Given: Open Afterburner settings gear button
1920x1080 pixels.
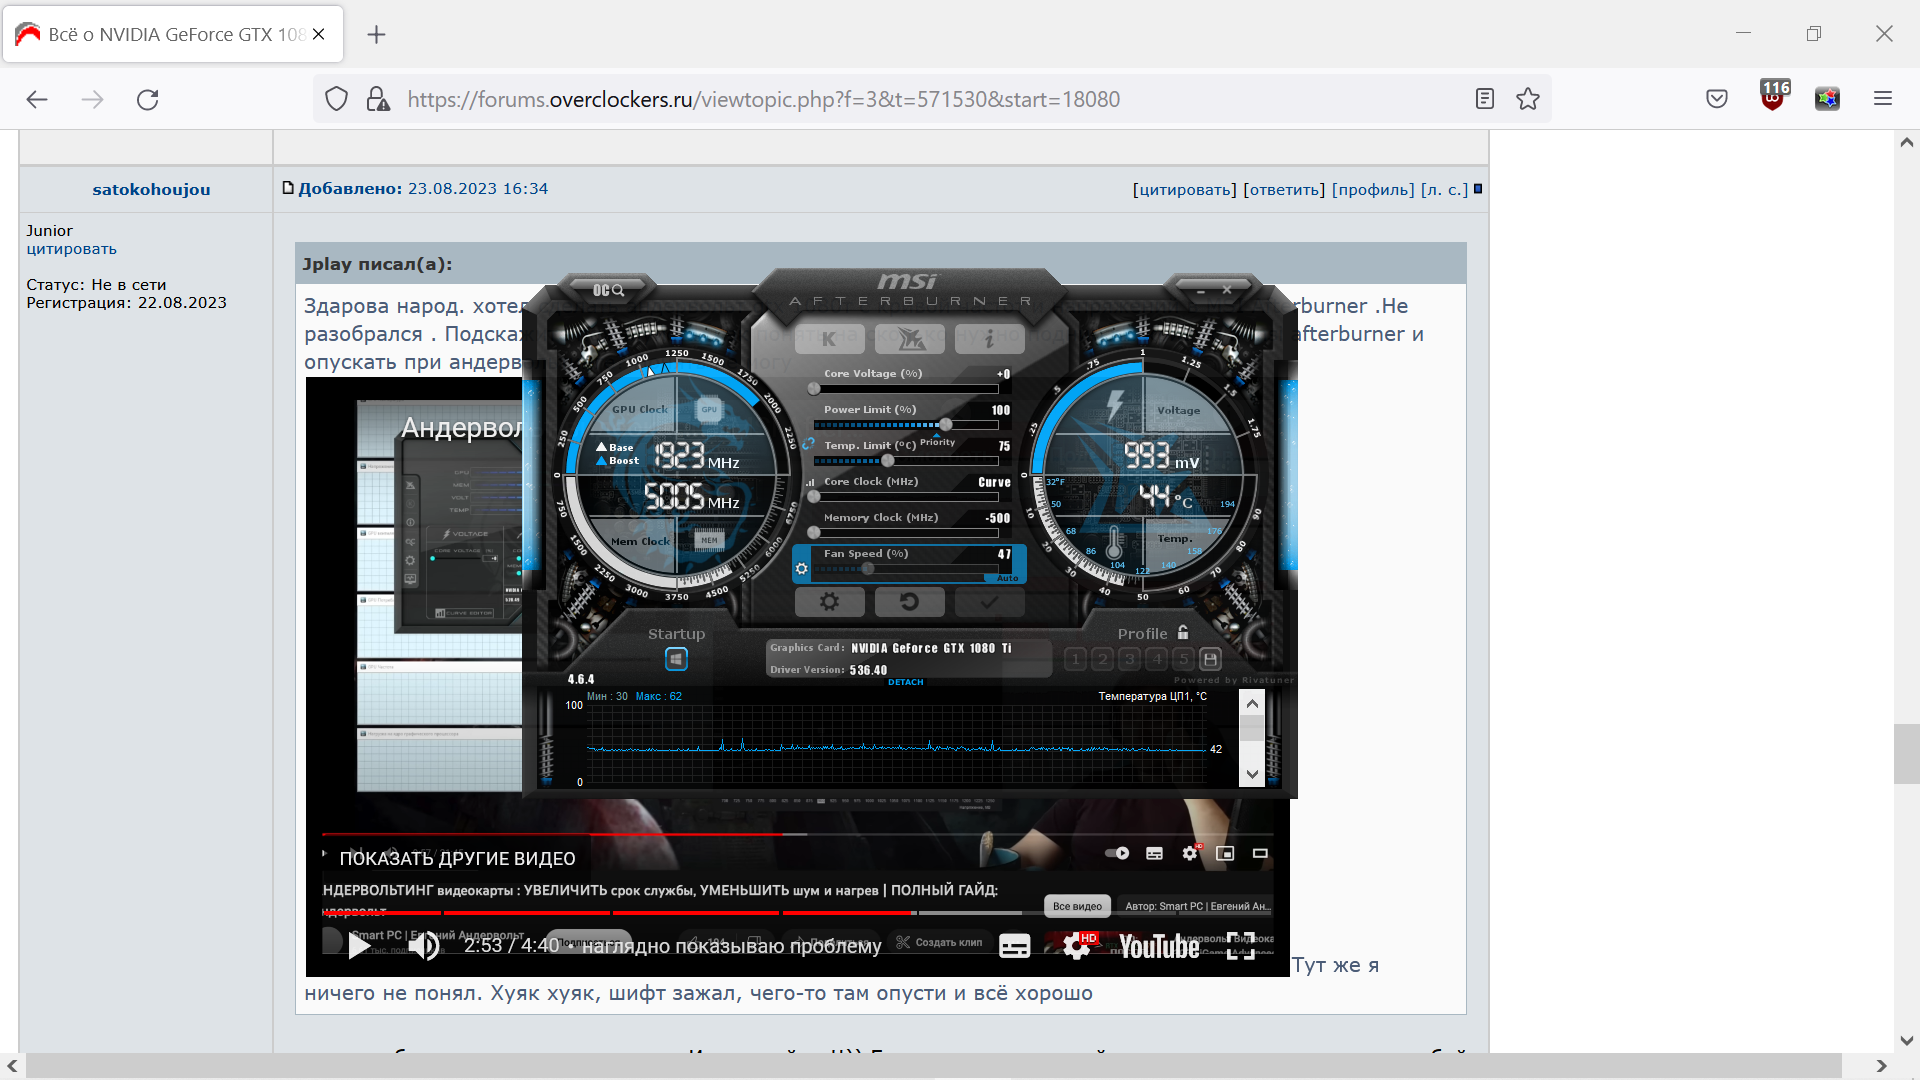Looking at the screenshot, I should (x=829, y=602).
